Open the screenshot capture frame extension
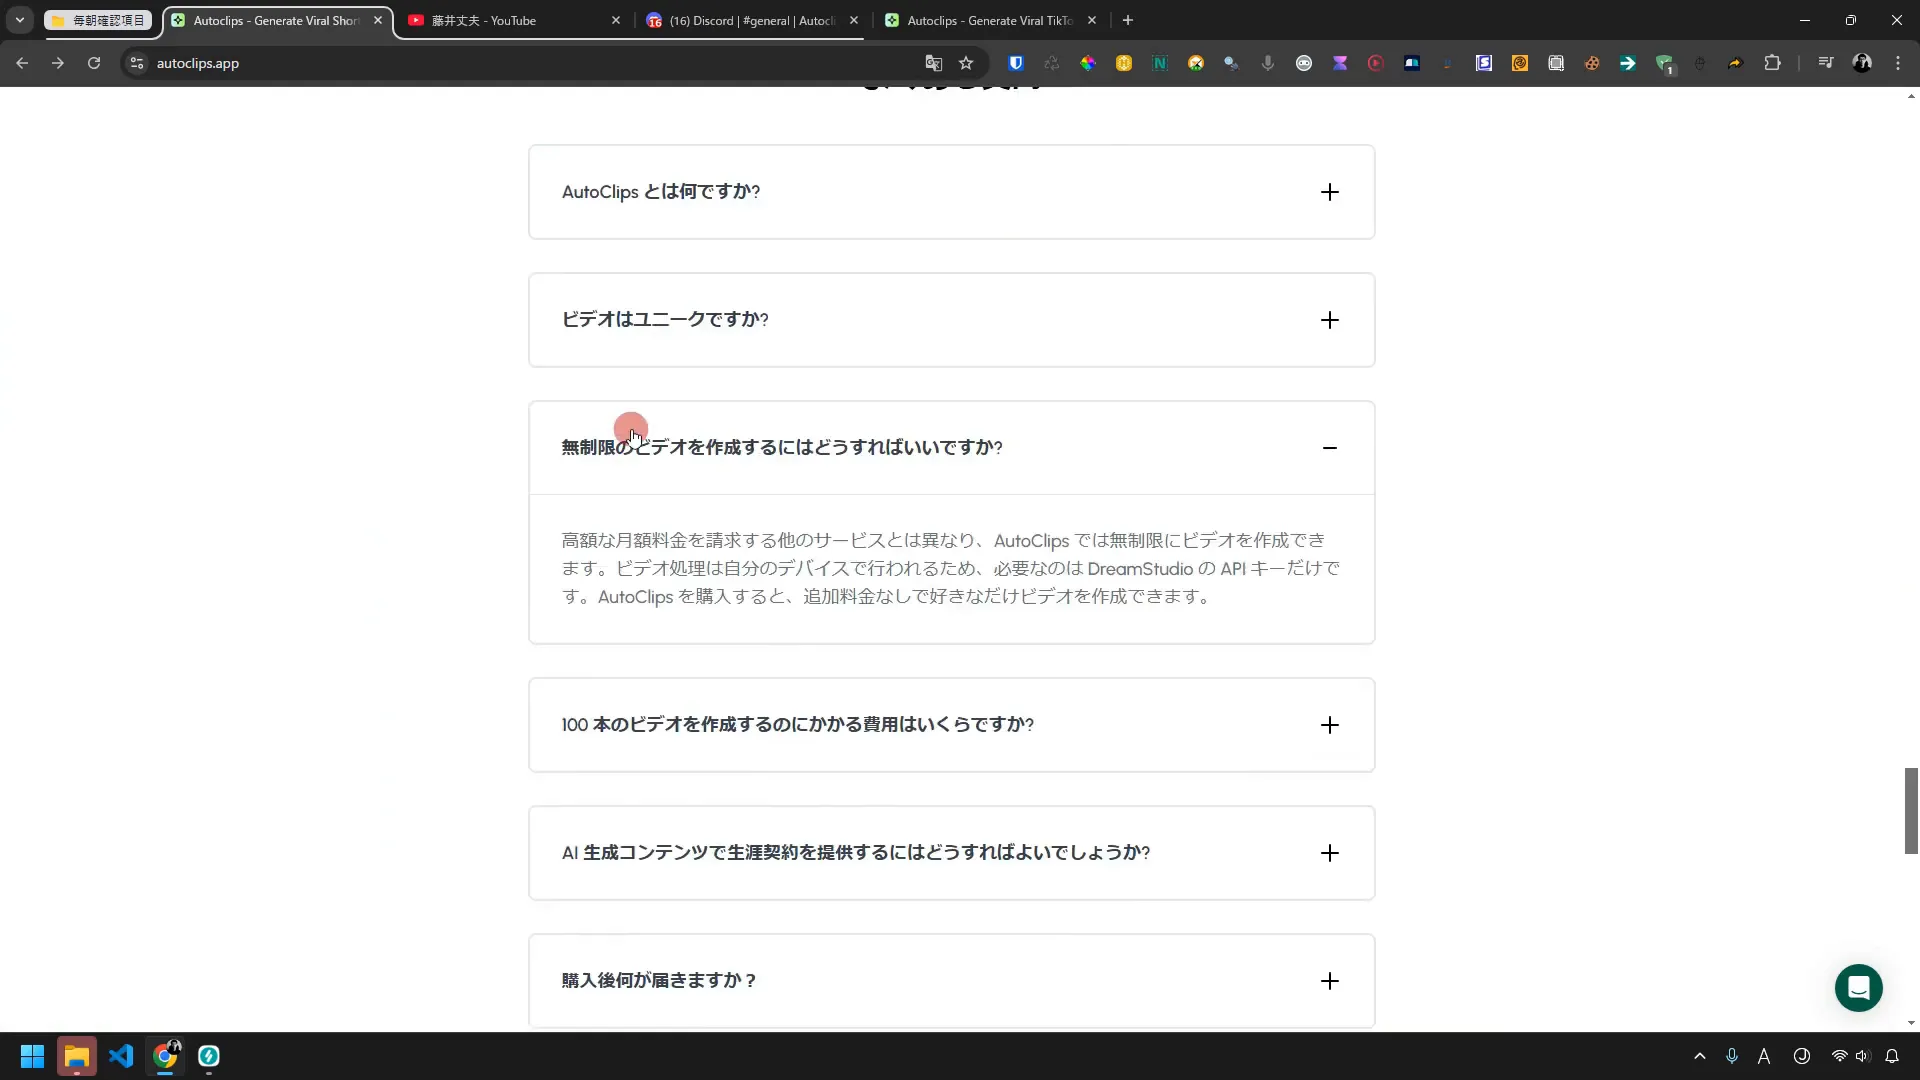Image resolution: width=1920 pixels, height=1080 pixels. point(1556,63)
